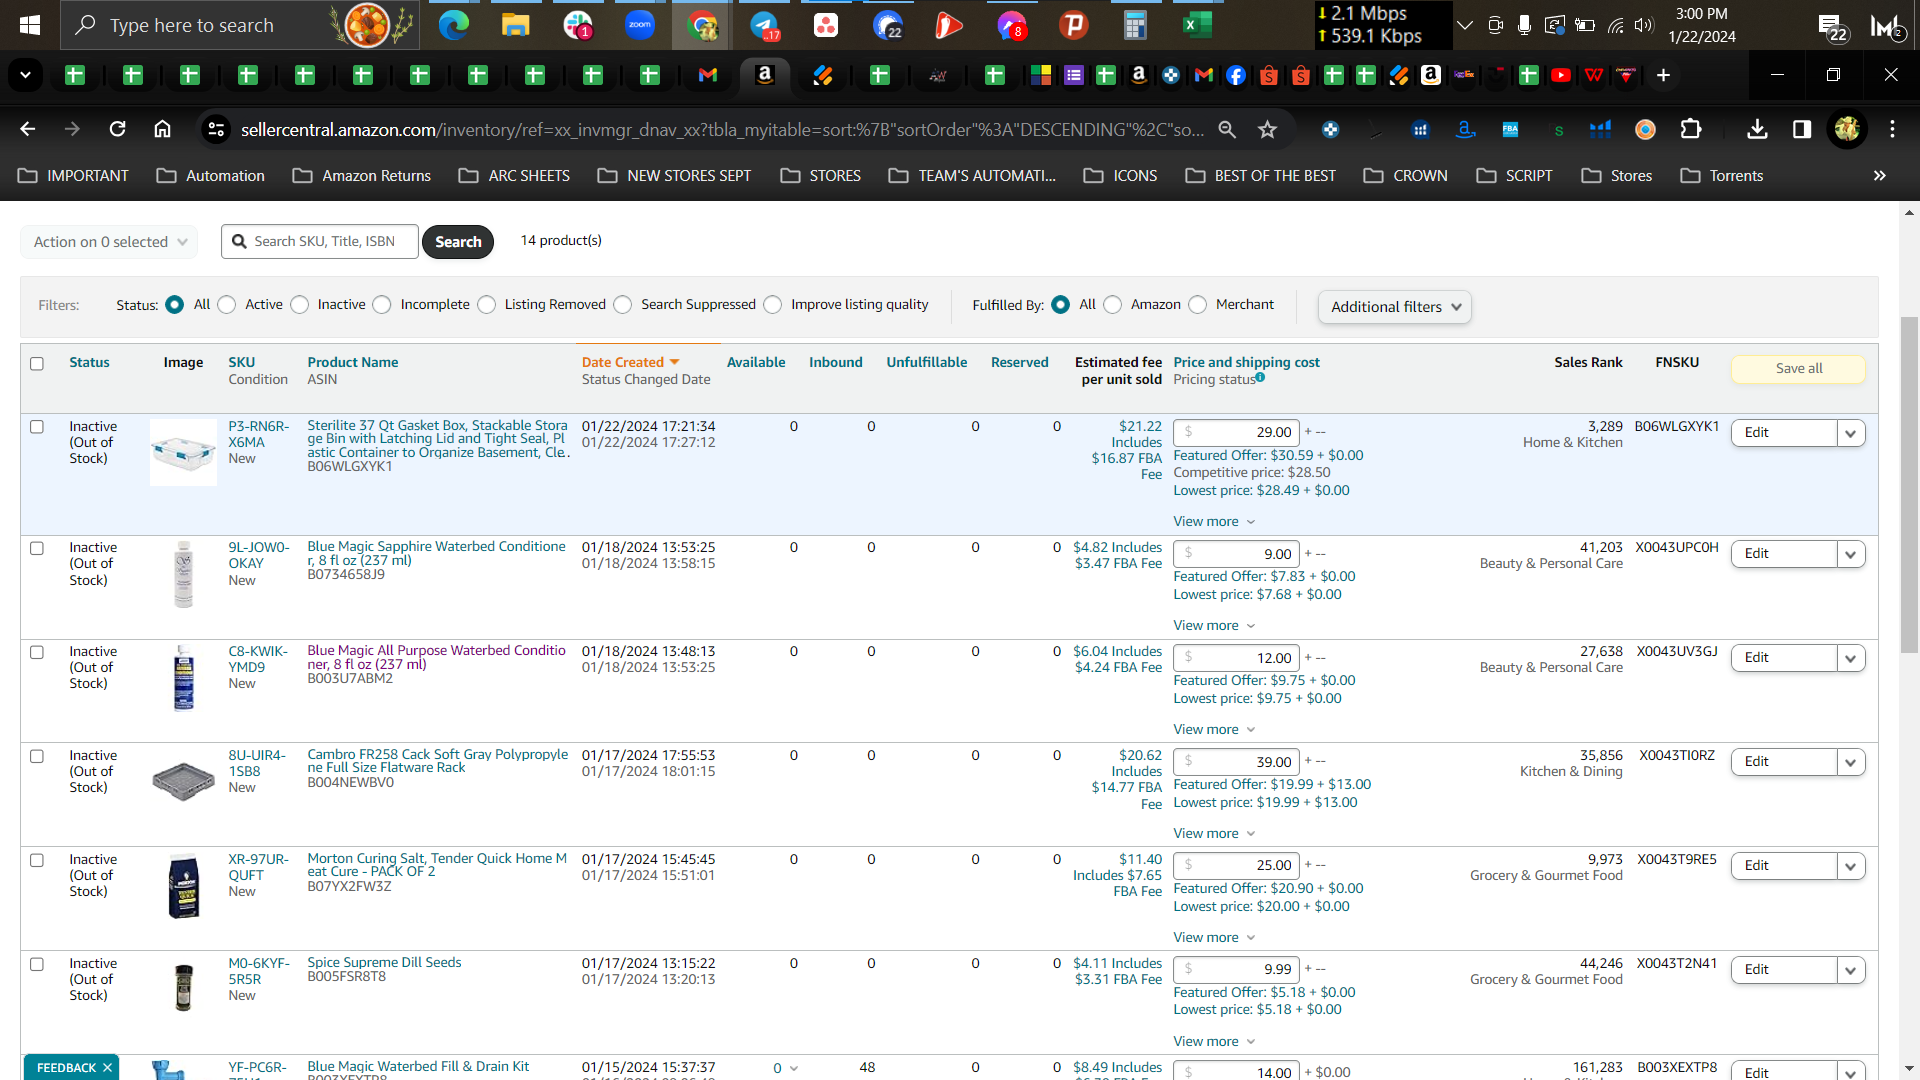Expand View more for Blue Magic All Purpose row
Viewport: 1920px width, 1080px height.
click(1214, 729)
